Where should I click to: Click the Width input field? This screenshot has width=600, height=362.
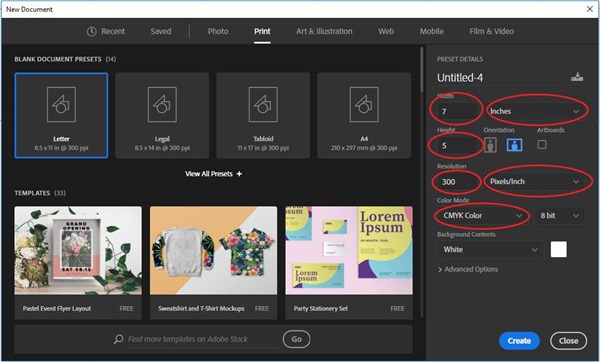[458, 111]
